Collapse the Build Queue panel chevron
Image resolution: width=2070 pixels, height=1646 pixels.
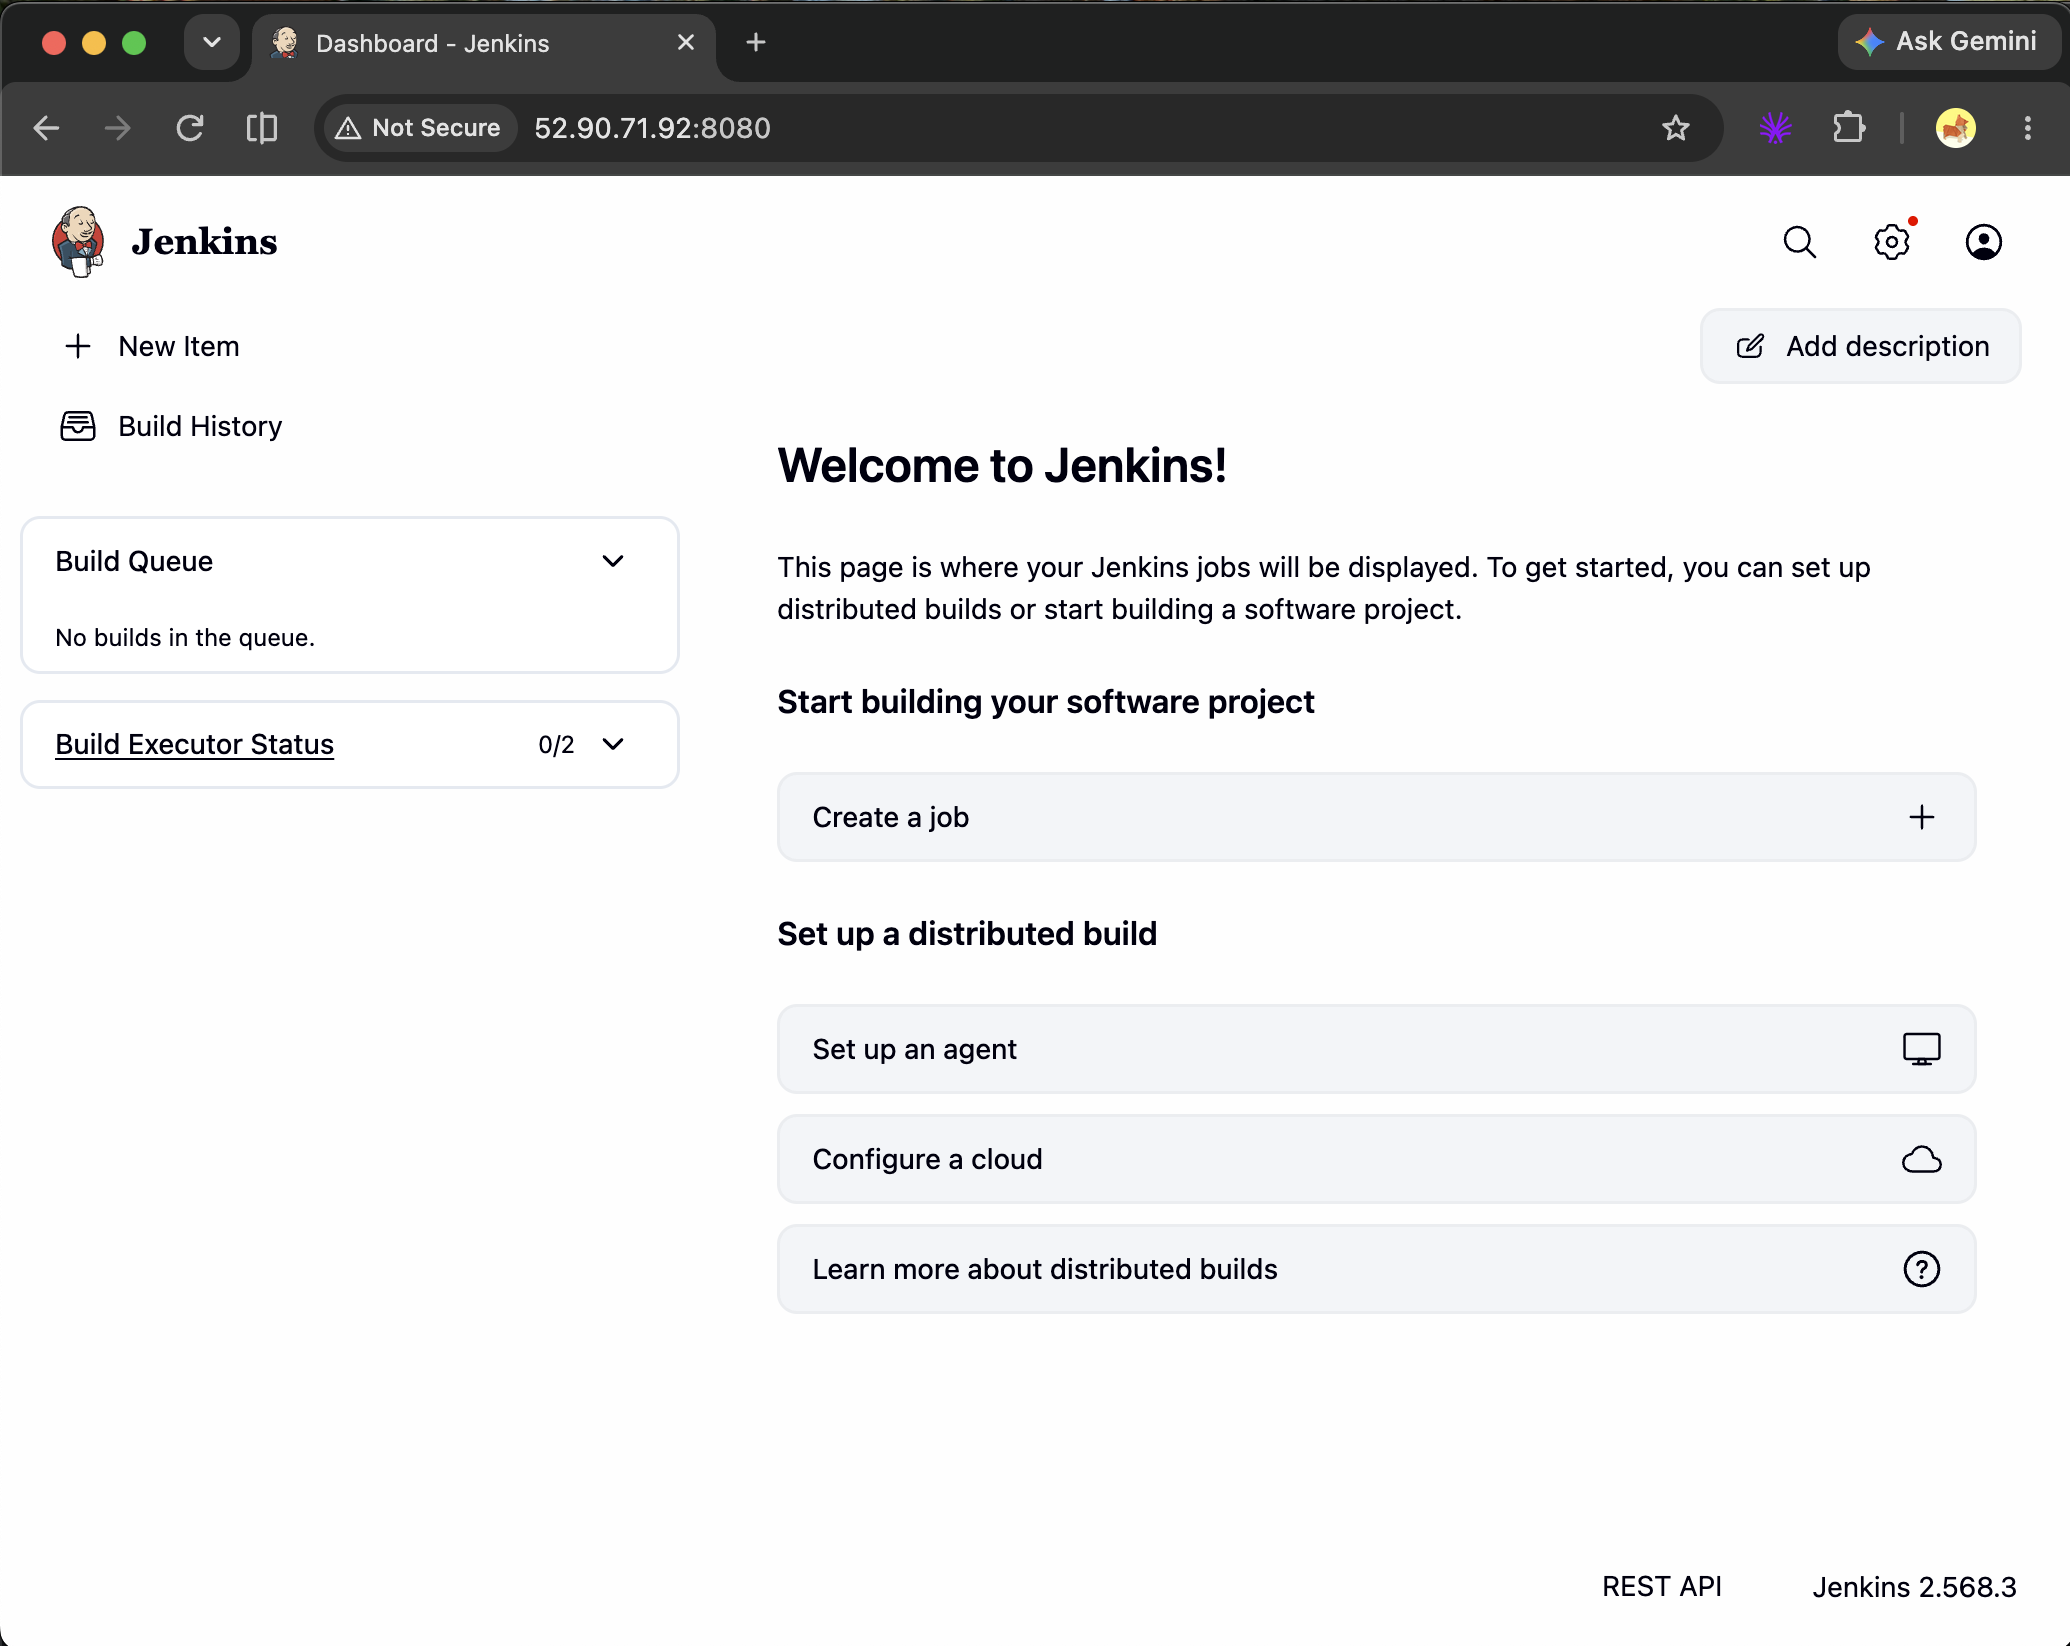[x=613, y=561]
